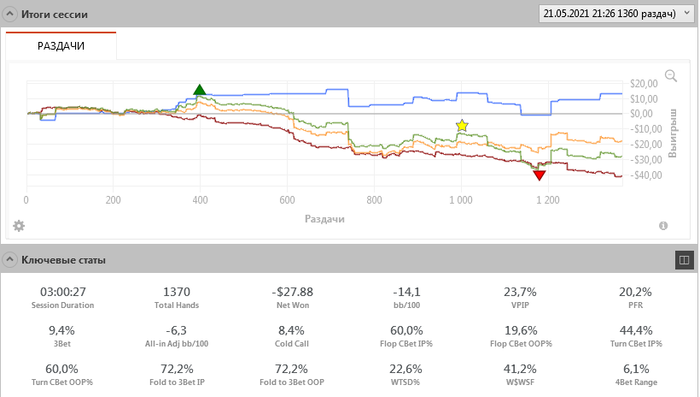Image resolution: width=700 pixels, height=397 pixels.
Task: Click the zoom out magnifier icon
Action: click(x=671, y=76)
